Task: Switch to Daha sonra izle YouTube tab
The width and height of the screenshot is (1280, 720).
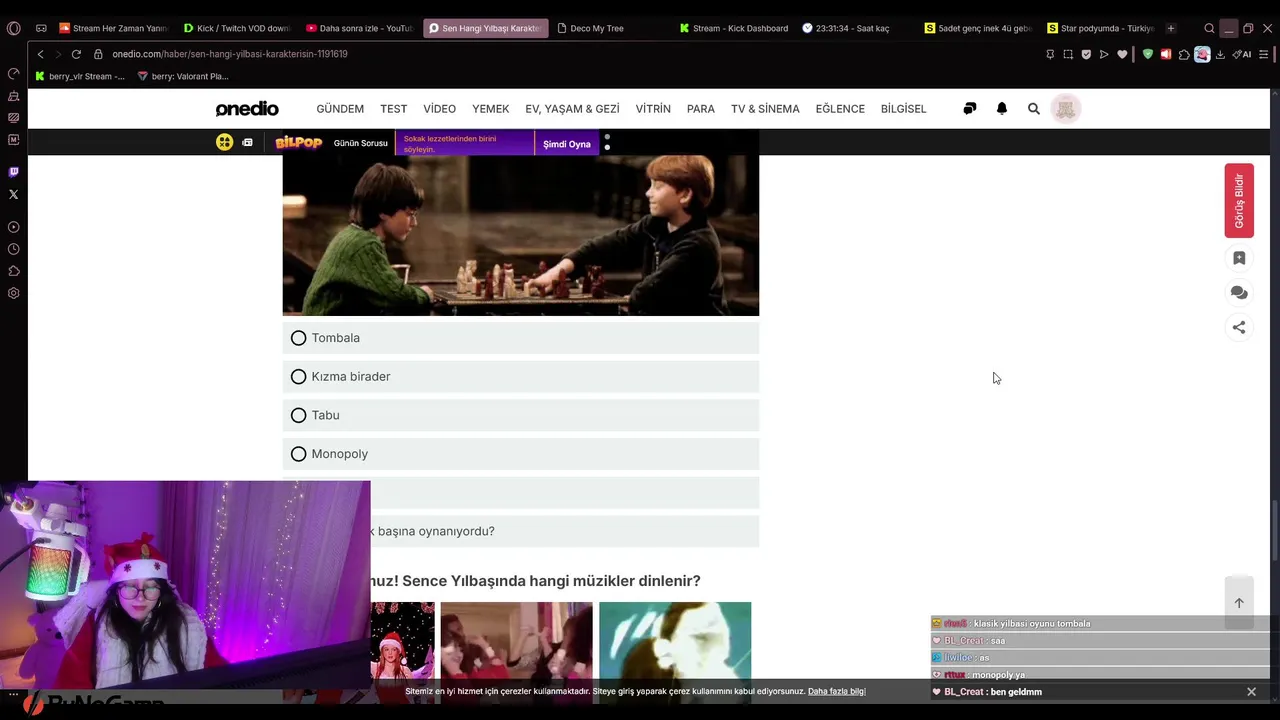Action: [x=359, y=28]
